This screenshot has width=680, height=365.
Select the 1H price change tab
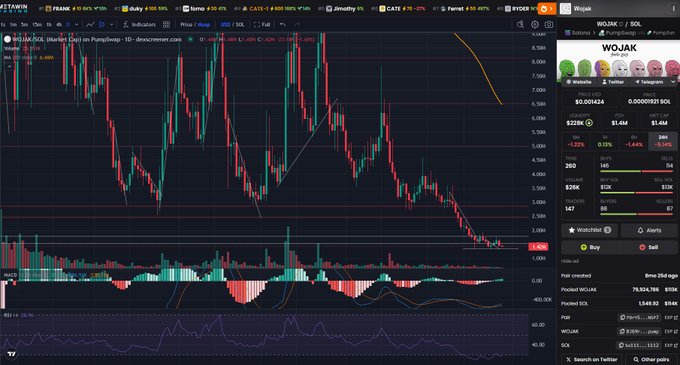[x=605, y=141]
